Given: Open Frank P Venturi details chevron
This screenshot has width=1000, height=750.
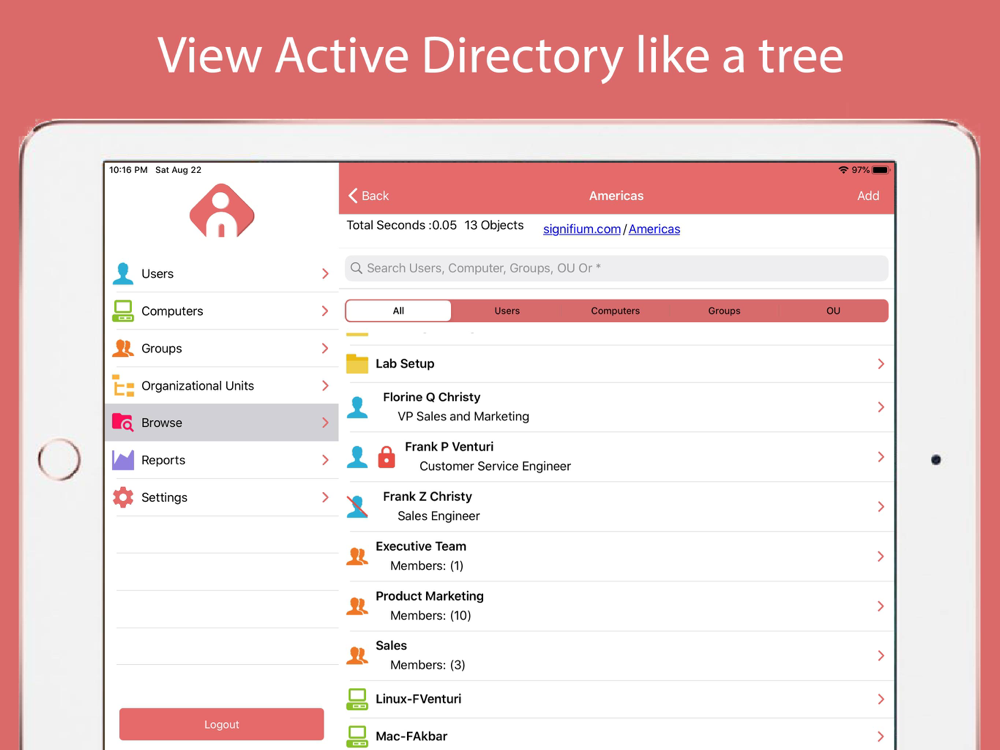Looking at the screenshot, I should pyautogui.click(x=881, y=457).
